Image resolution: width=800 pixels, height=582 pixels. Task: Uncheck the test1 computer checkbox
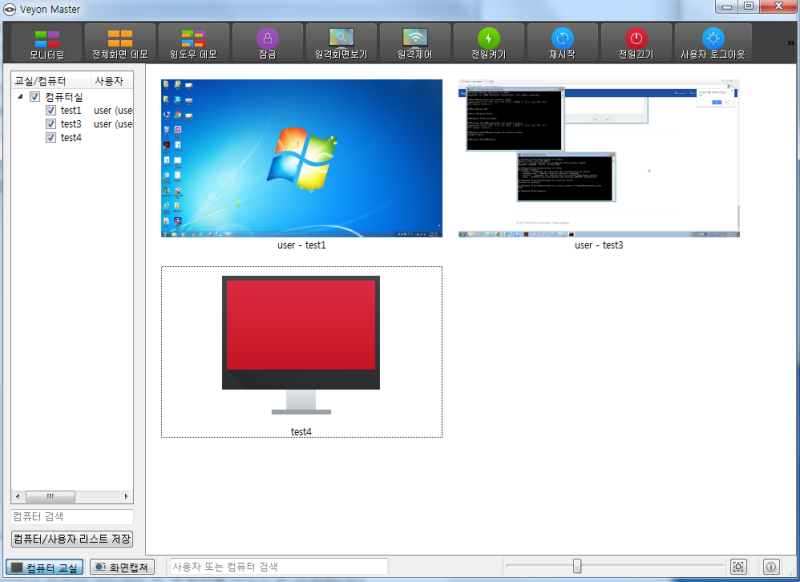pos(51,110)
